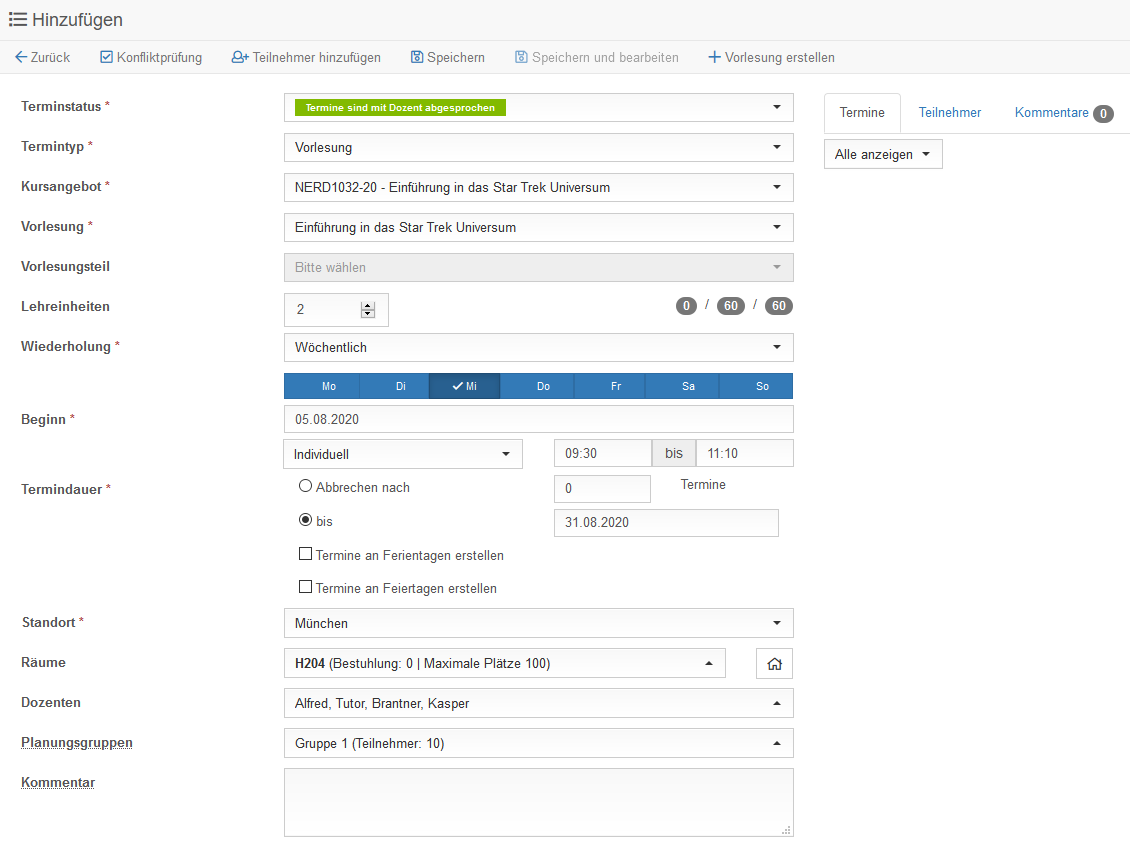
Task: Click the list icon beside Hinzufügen
Action: coord(18,19)
